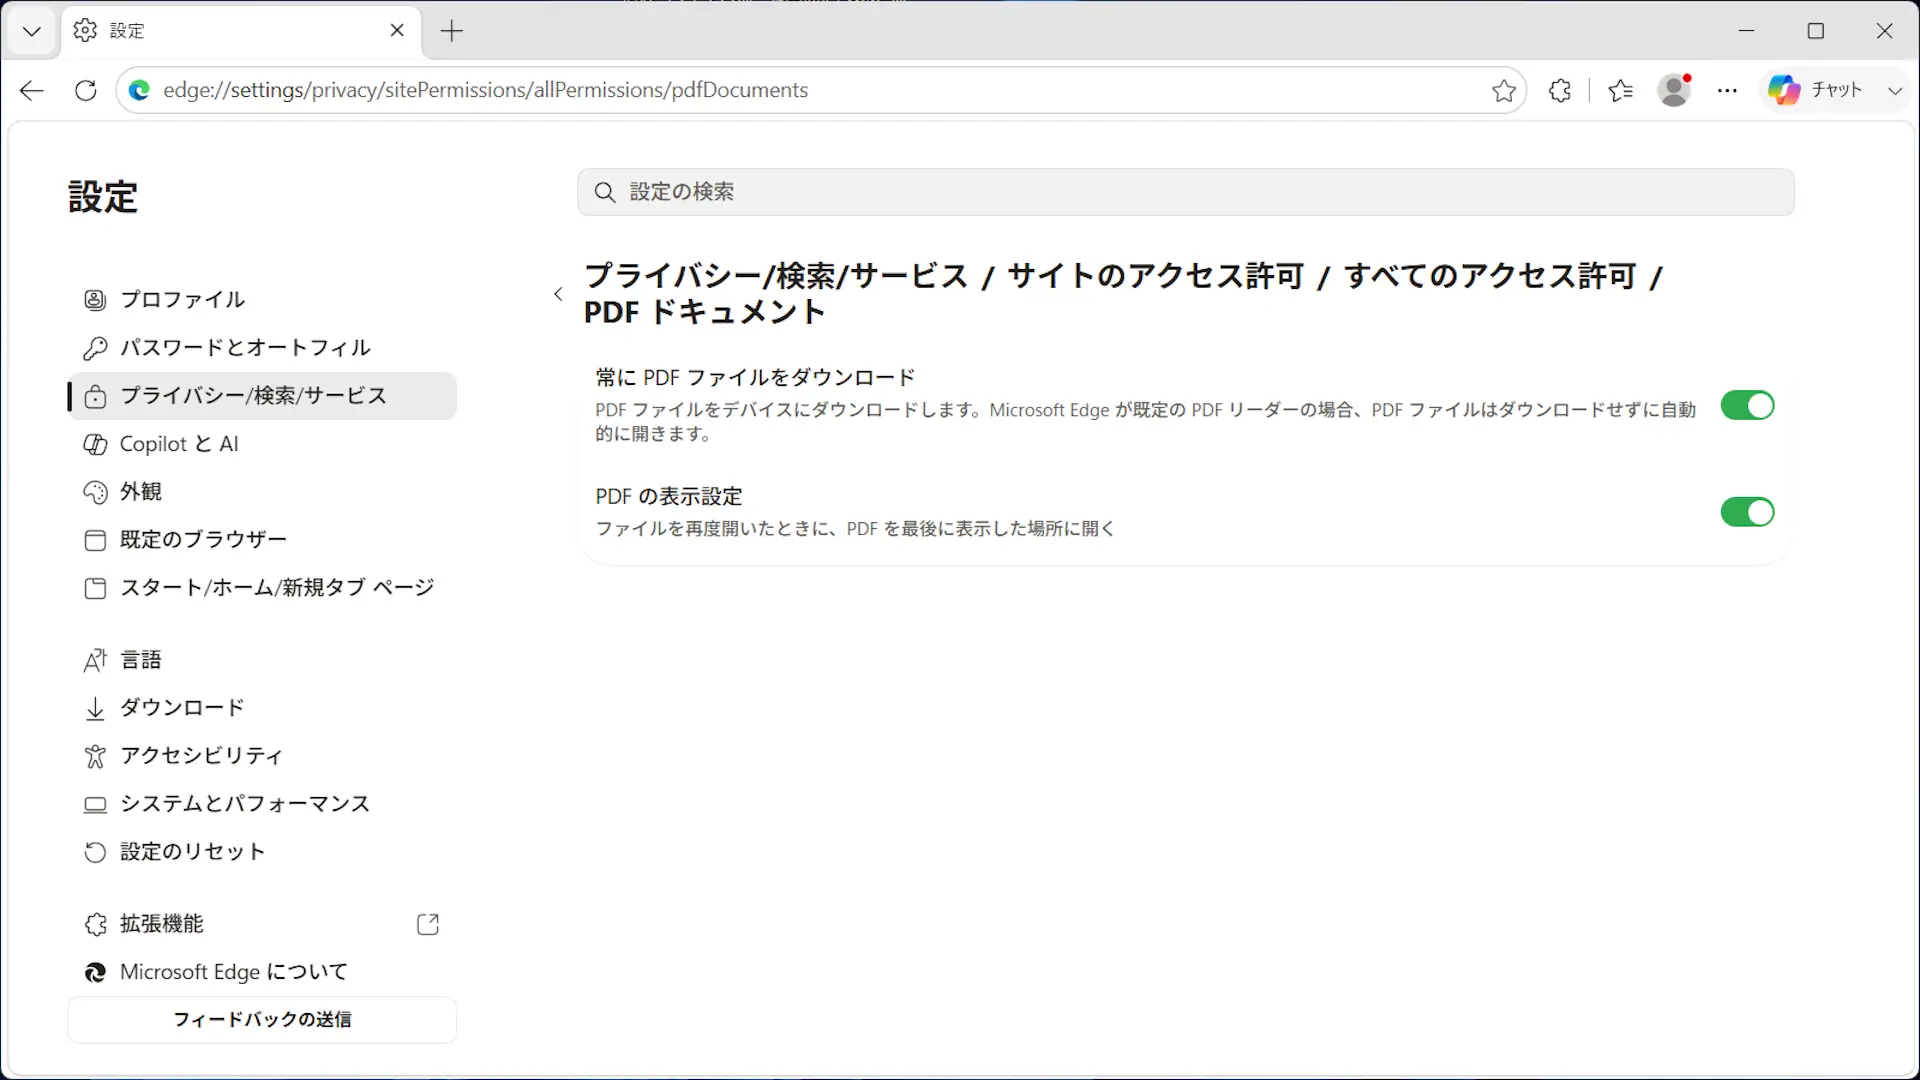Add page to favorites star icon

pos(1504,90)
